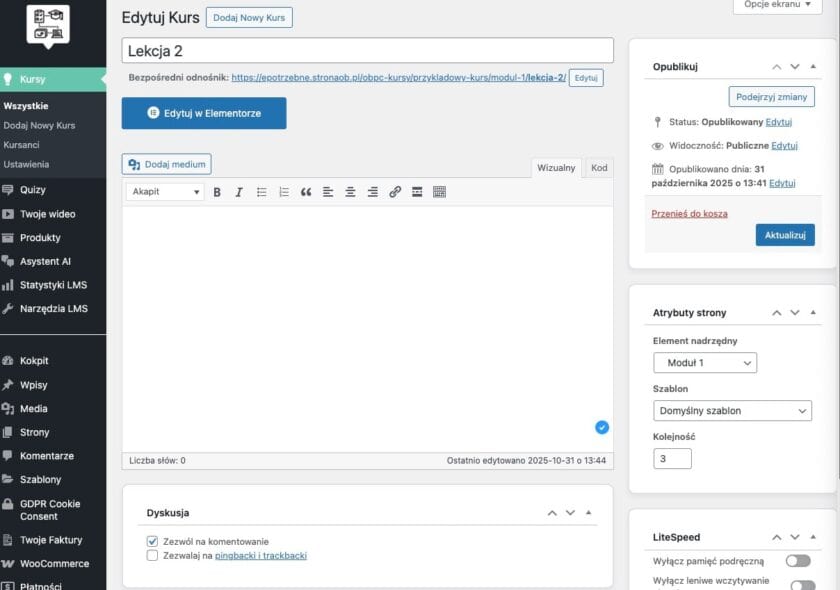This screenshot has height=590, width=840.
Task: Insert a hyperlink with the link icon
Action: pos(394,193)
